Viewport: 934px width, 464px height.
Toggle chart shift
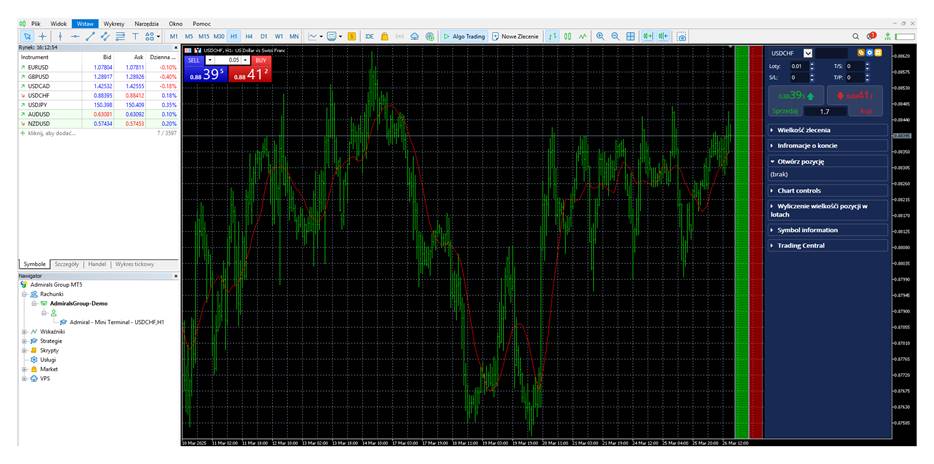pyautogui.click(x=664, y=36)
